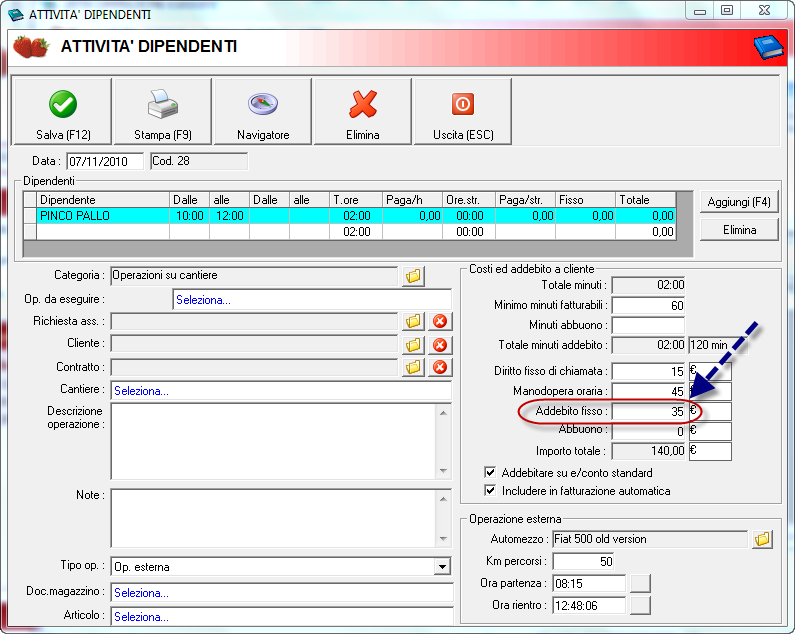
Task: Click the Totale column header
Action: 645,200
